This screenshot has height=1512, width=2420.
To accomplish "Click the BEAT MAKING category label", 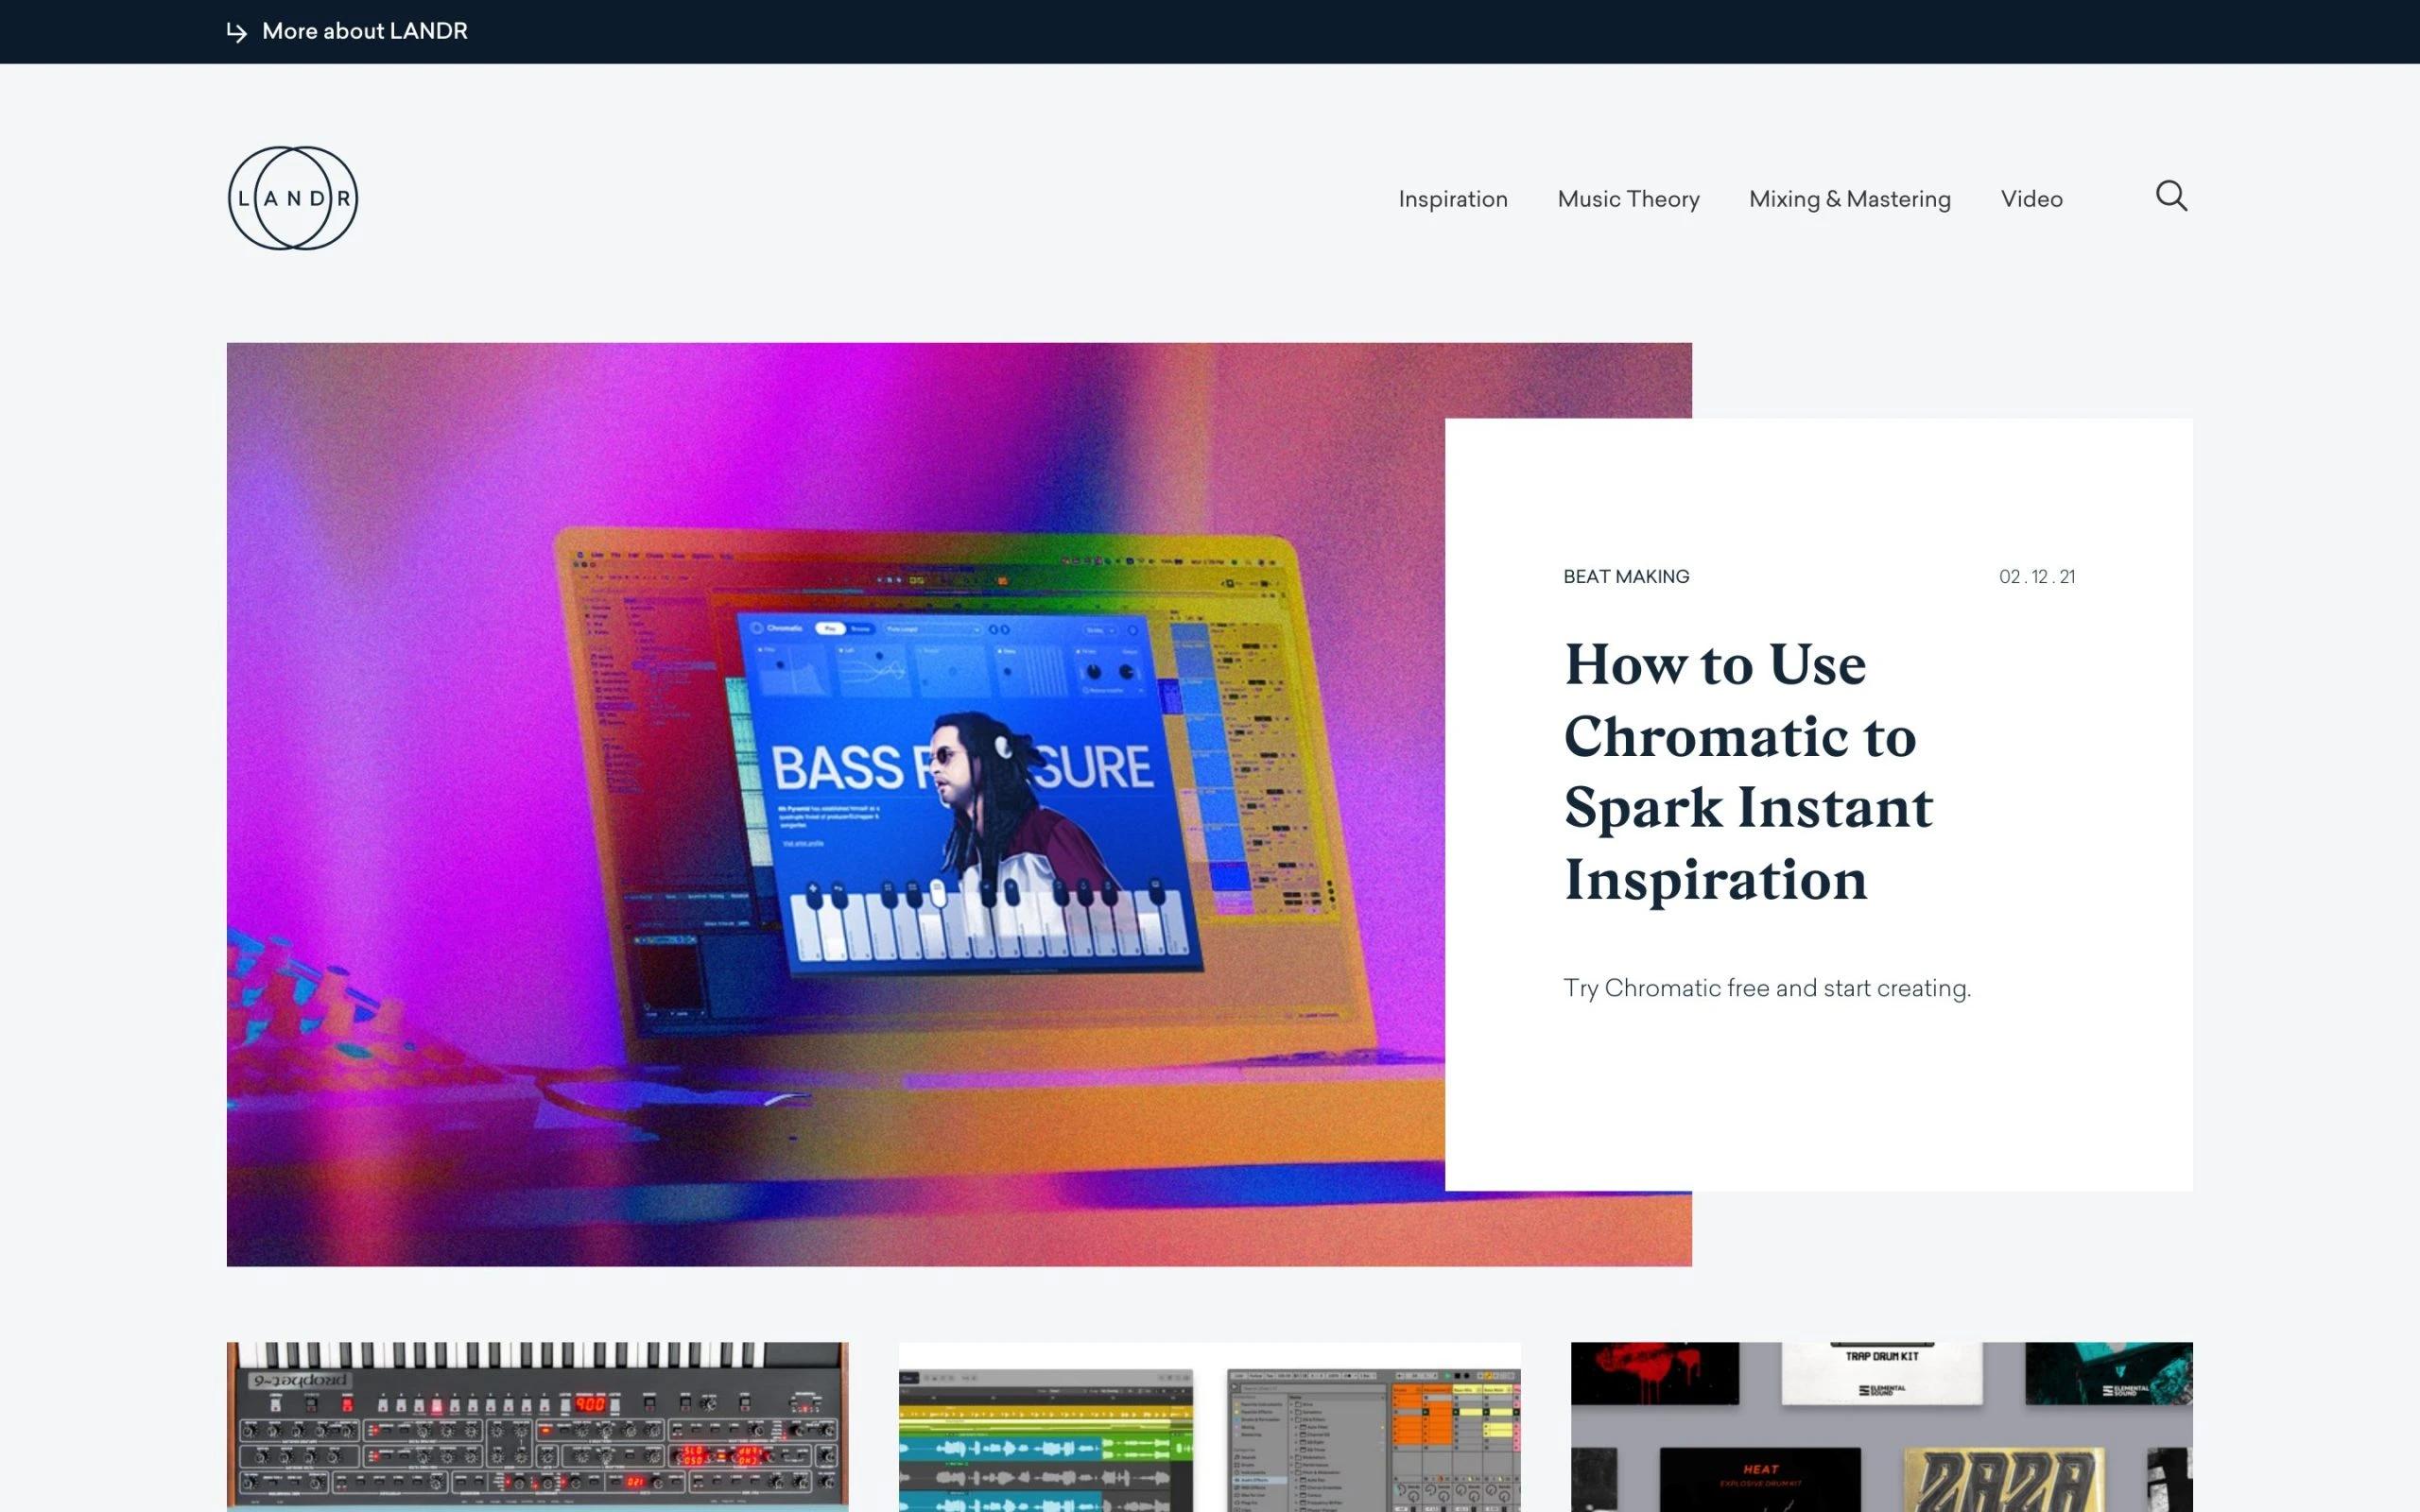I will [1625, 577].
